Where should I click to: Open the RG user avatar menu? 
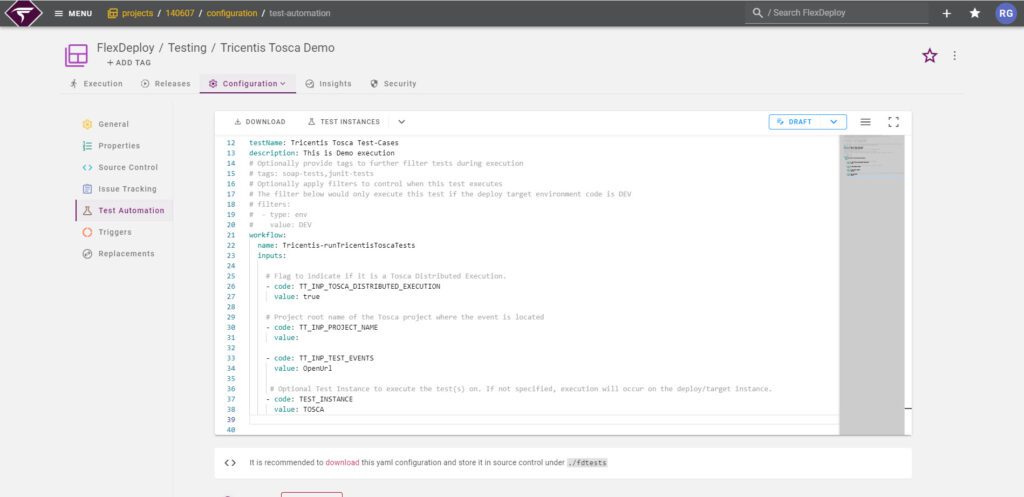click(1006, 13)
